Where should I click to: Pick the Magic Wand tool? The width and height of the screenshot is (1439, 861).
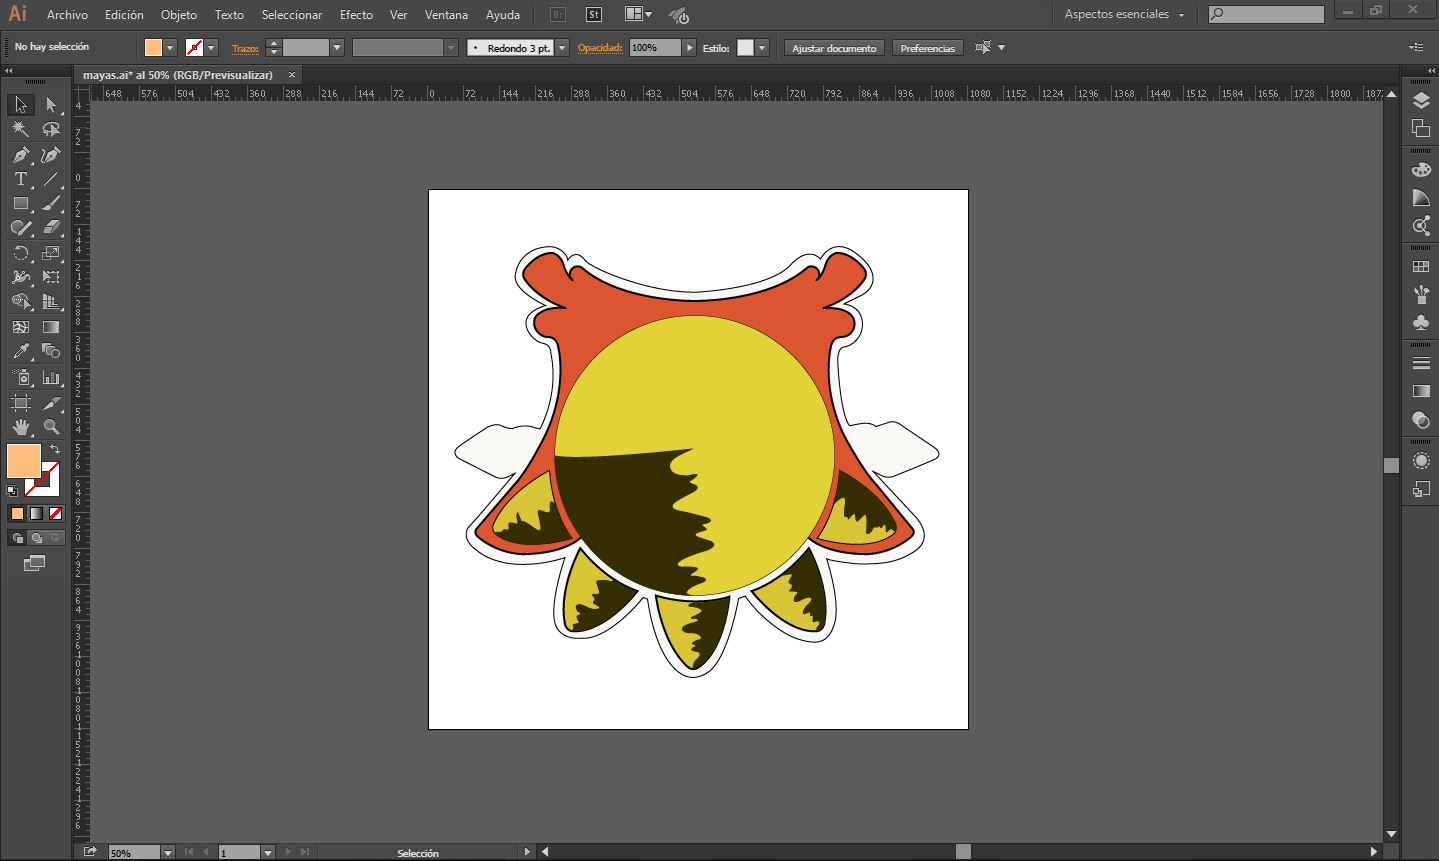coord(21,129)
